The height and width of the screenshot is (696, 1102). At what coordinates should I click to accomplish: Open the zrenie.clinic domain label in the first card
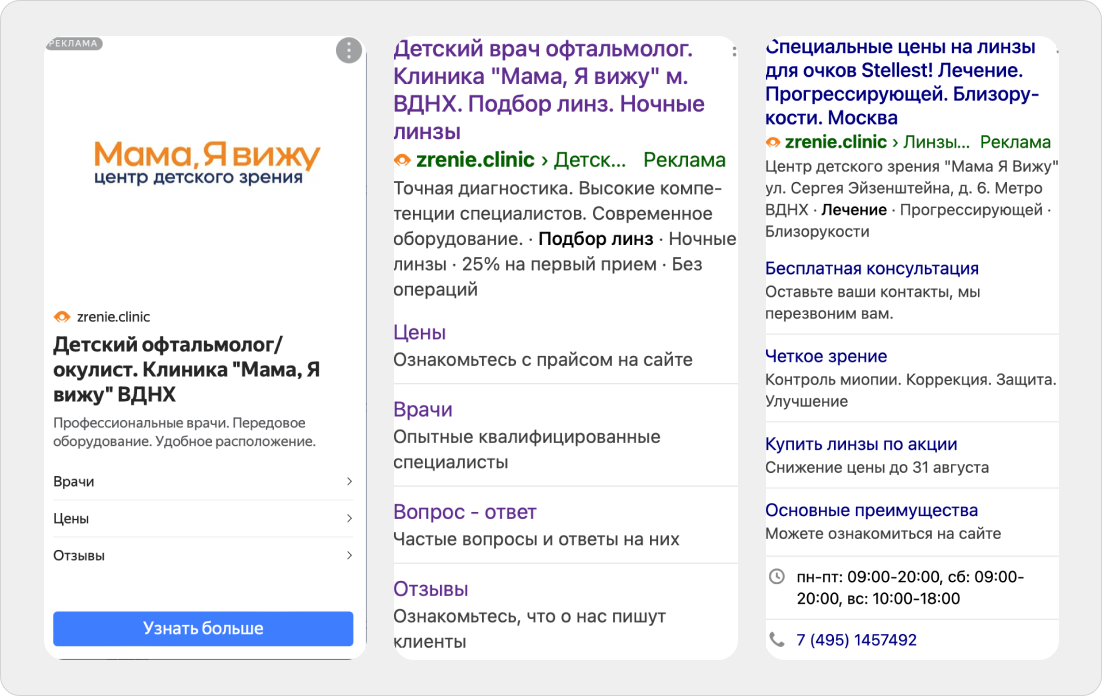click(113, 317)
